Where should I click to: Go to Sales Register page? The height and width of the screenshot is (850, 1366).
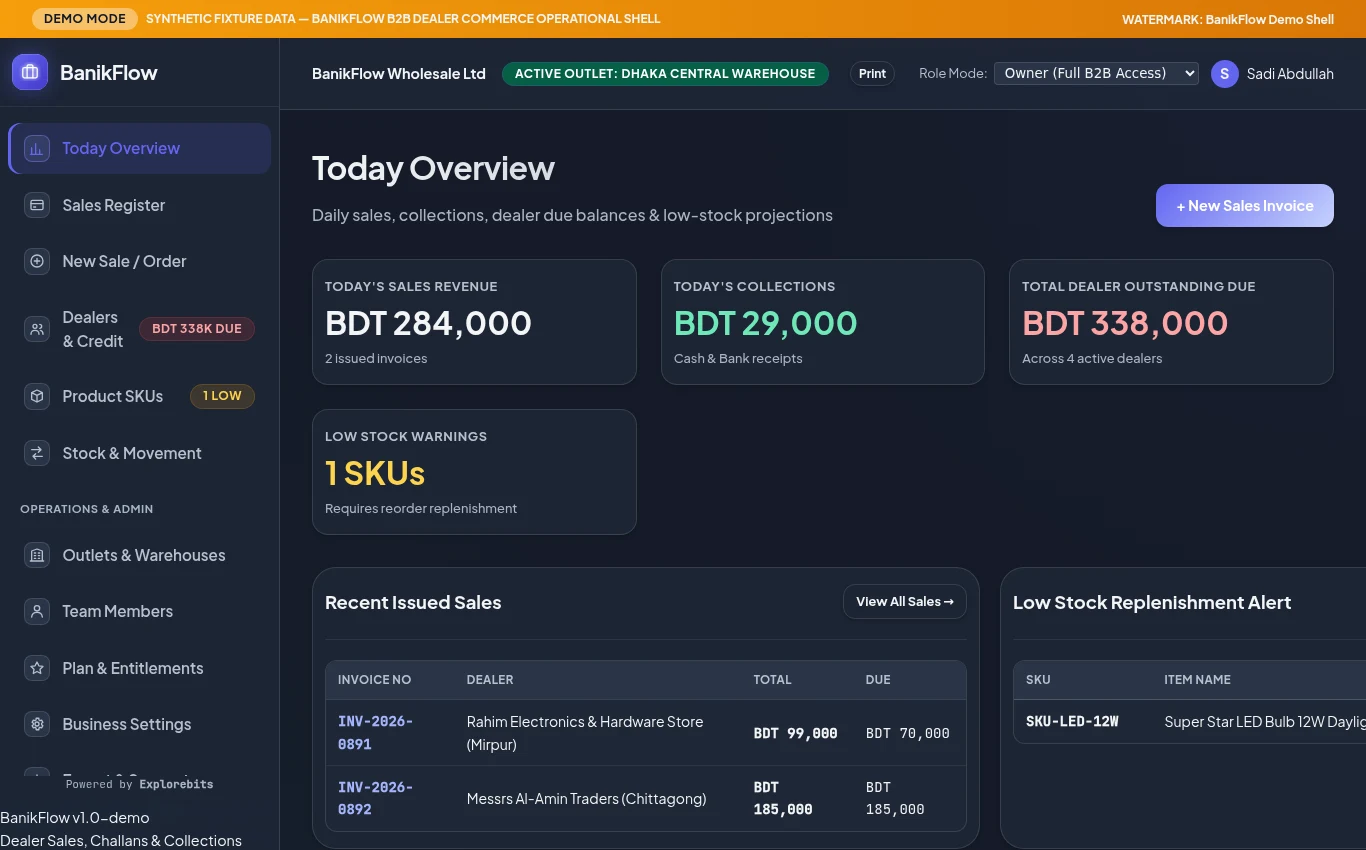point(140,205)
